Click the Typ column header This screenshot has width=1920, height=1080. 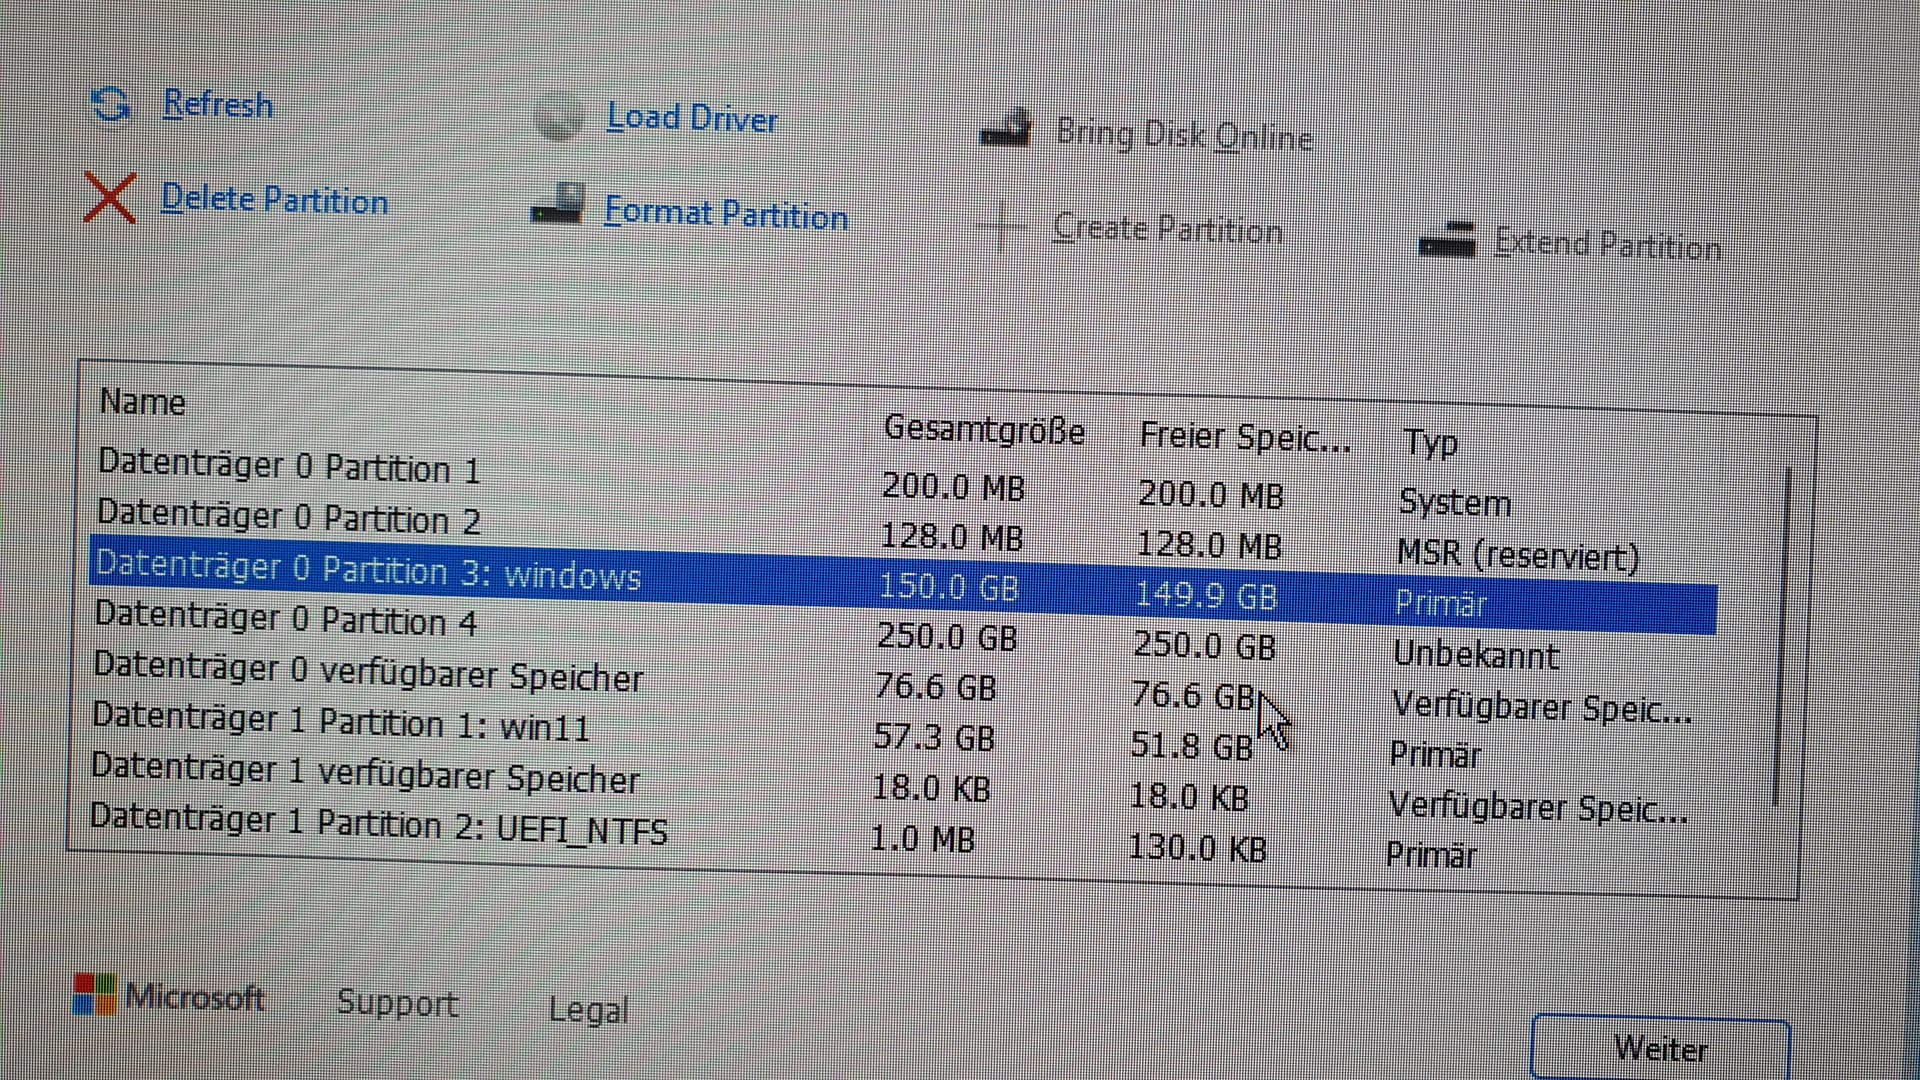coord(1430,442)
